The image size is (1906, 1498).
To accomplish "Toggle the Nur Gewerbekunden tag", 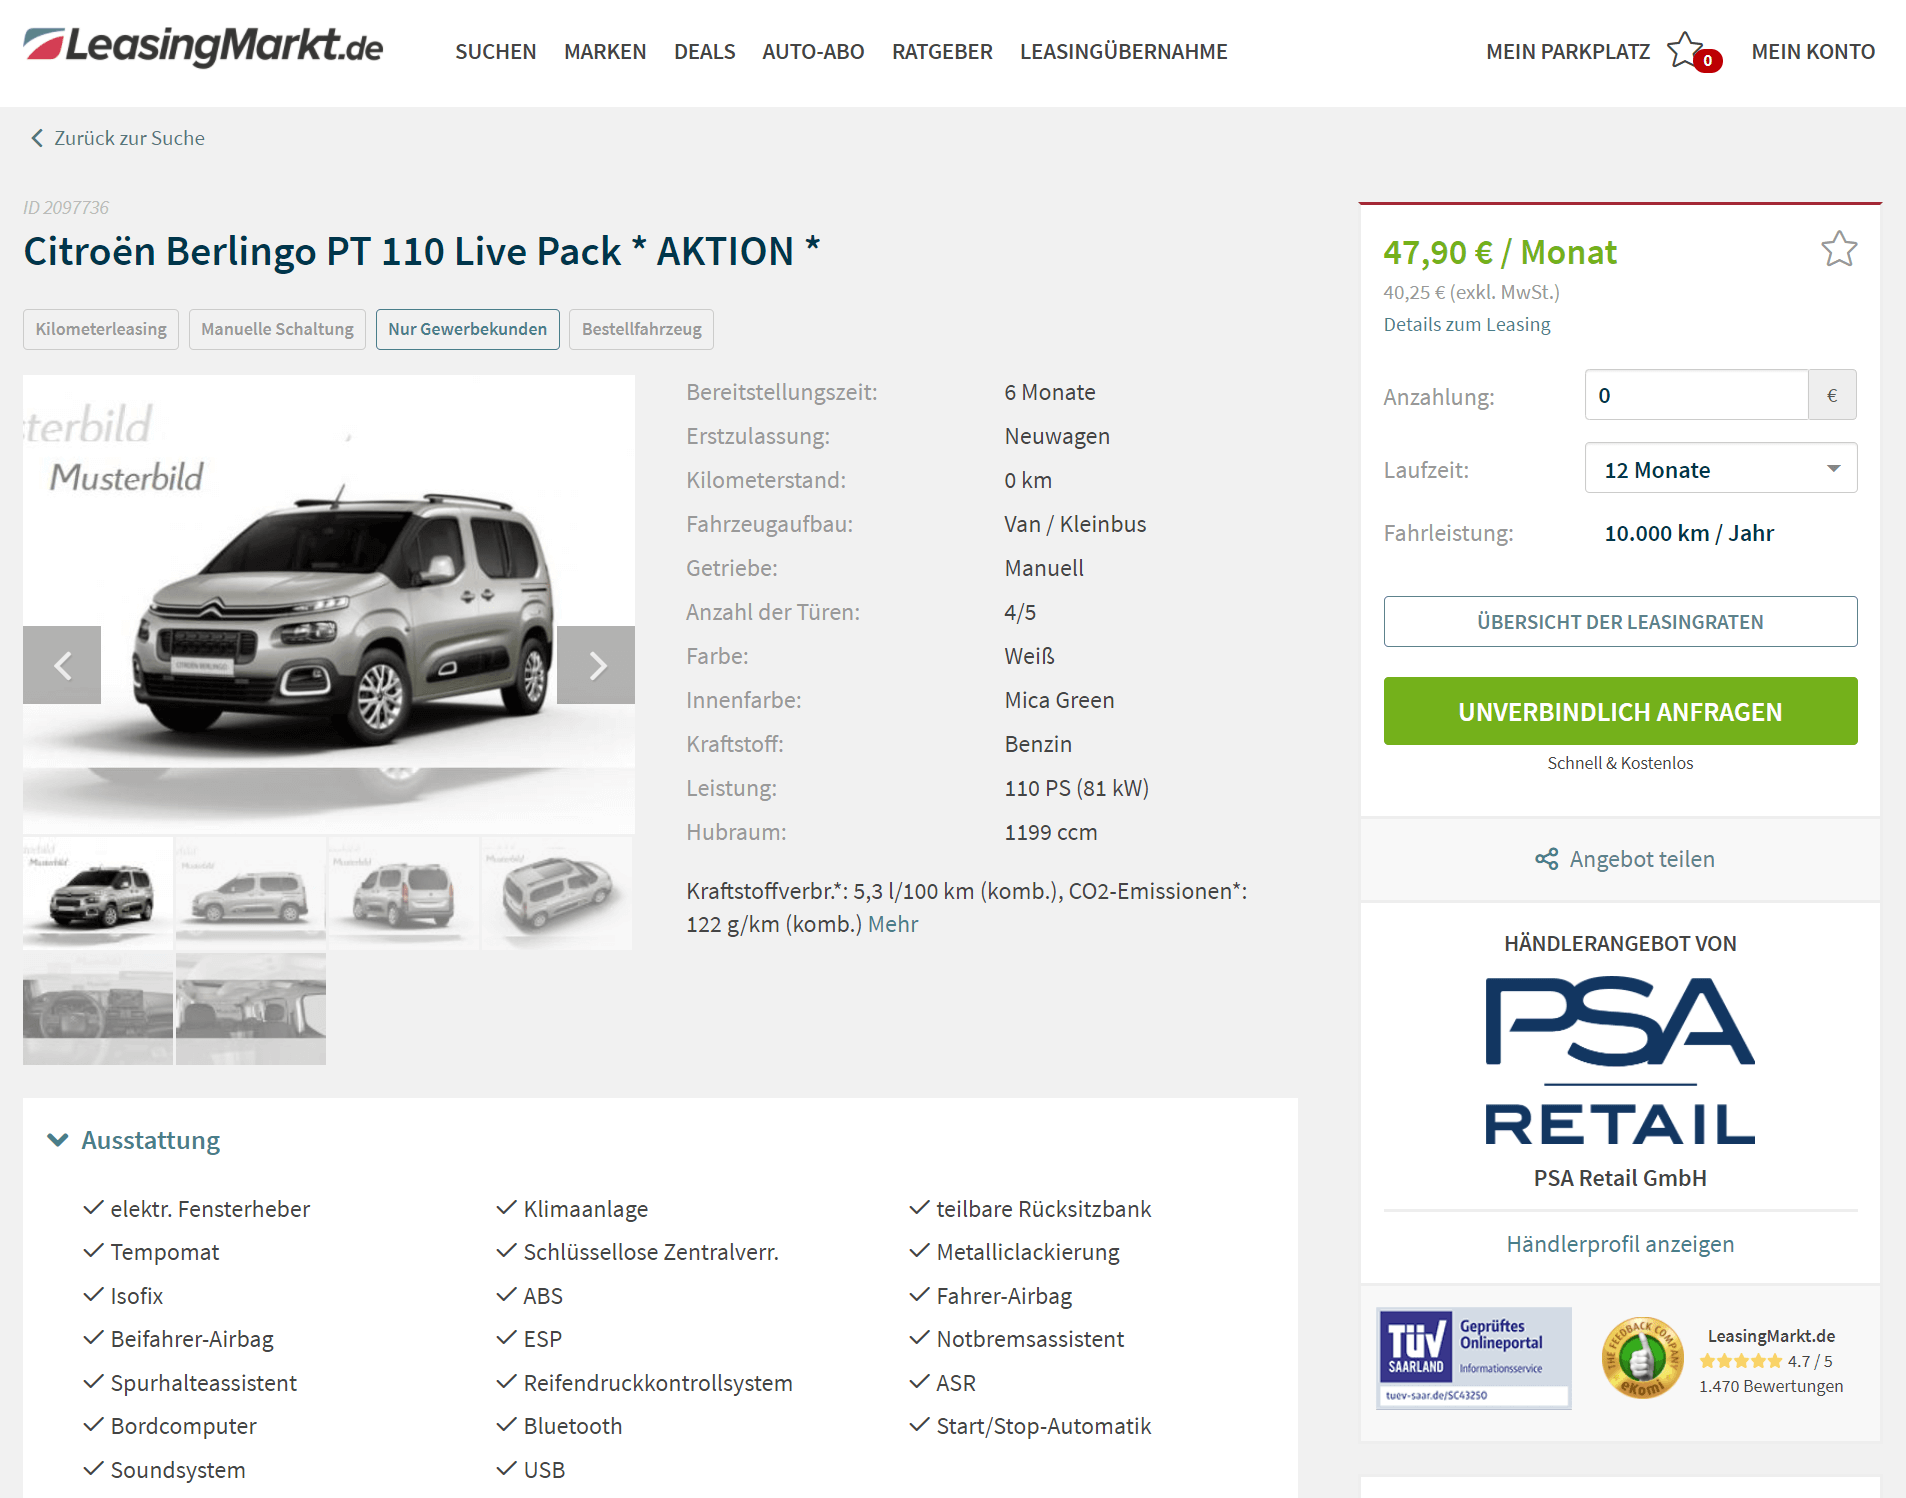I will tap(467, 329).
